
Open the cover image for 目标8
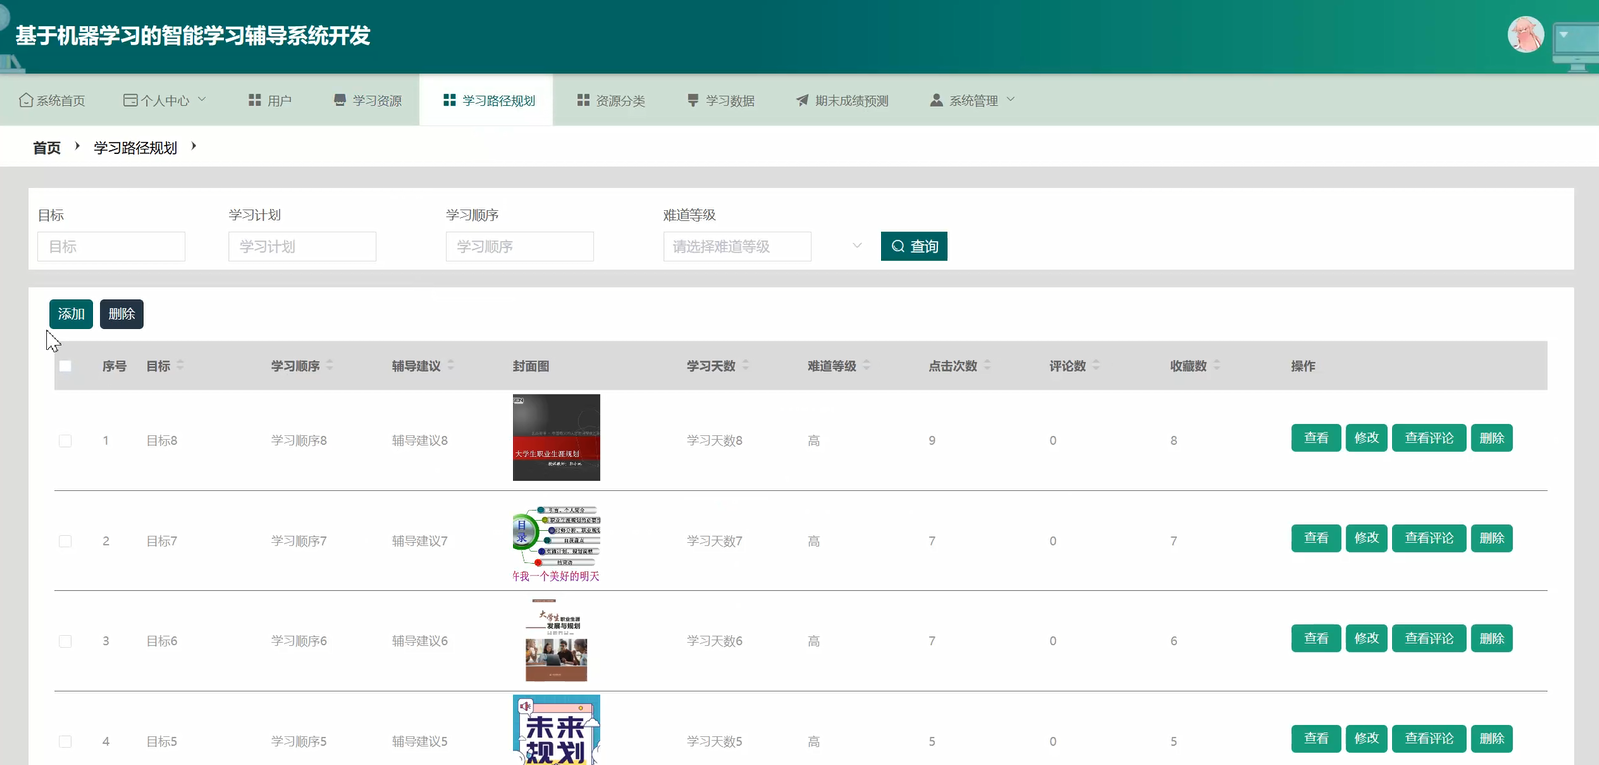point(556,437)
